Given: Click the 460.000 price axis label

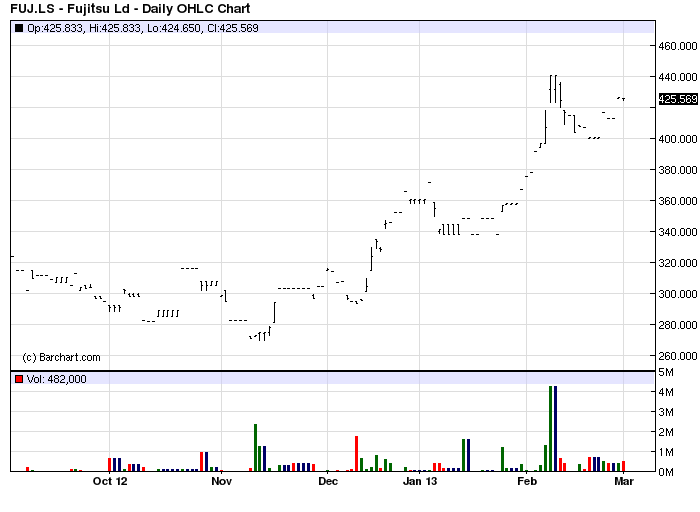Looking at the screenshot, I should click(678, 46).
